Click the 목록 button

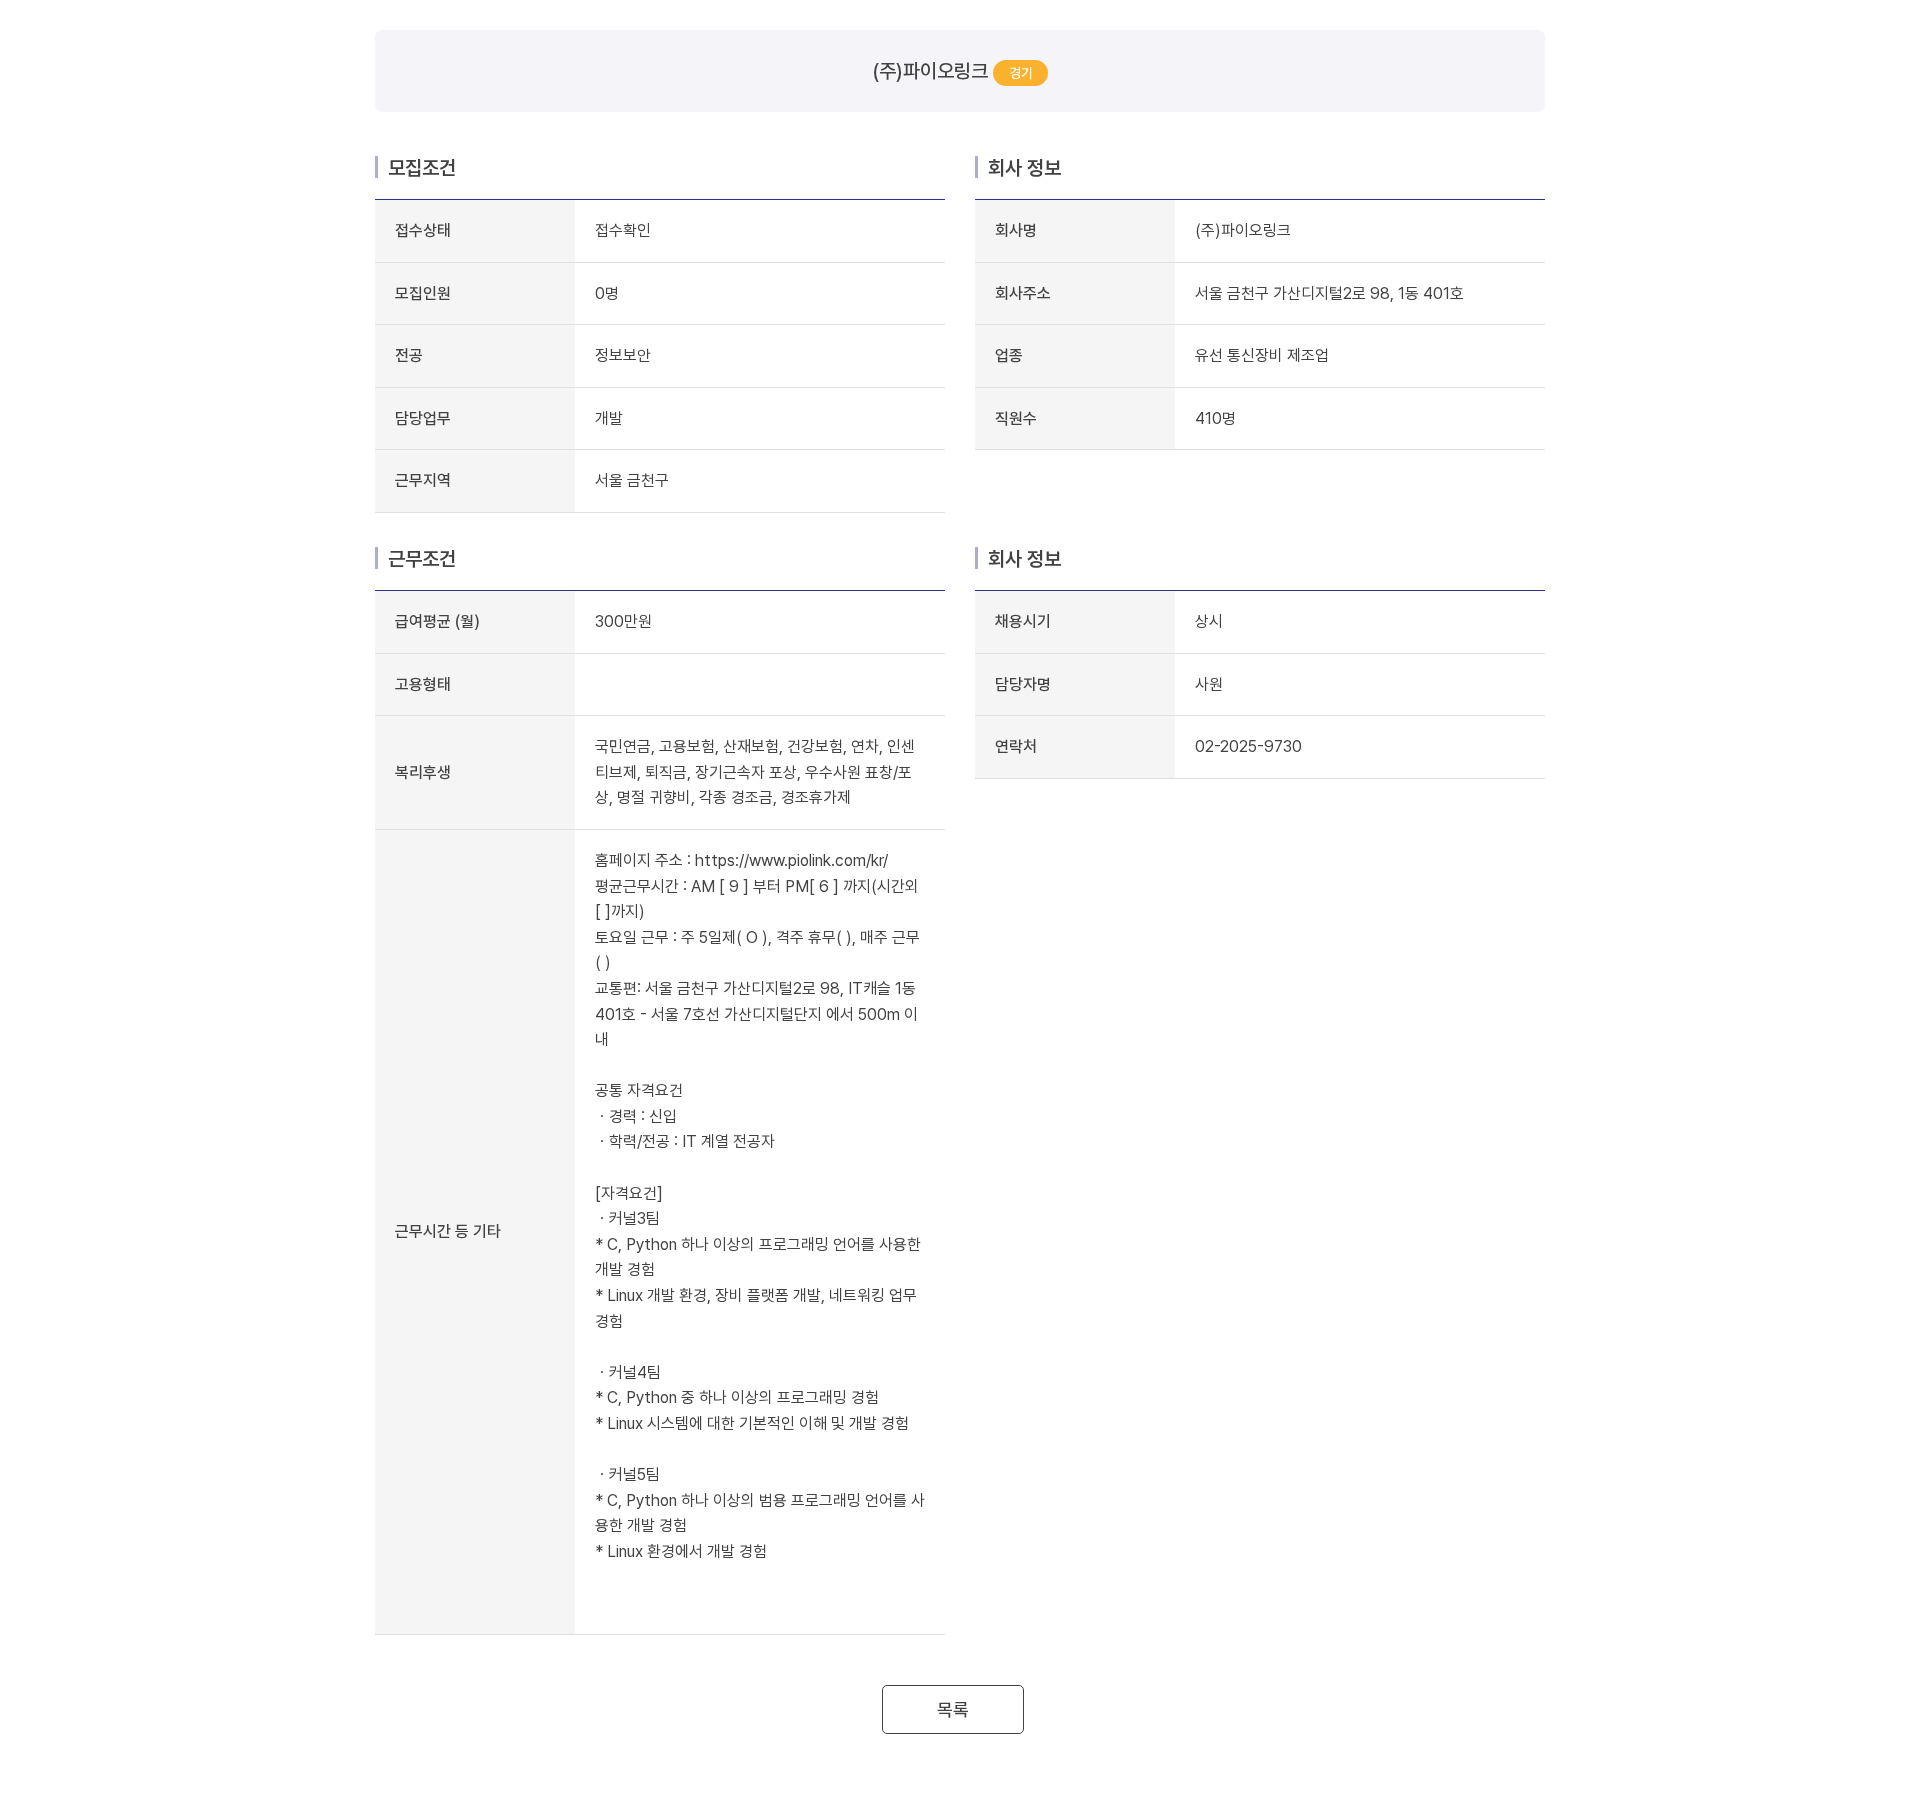tap(952, 1709)
